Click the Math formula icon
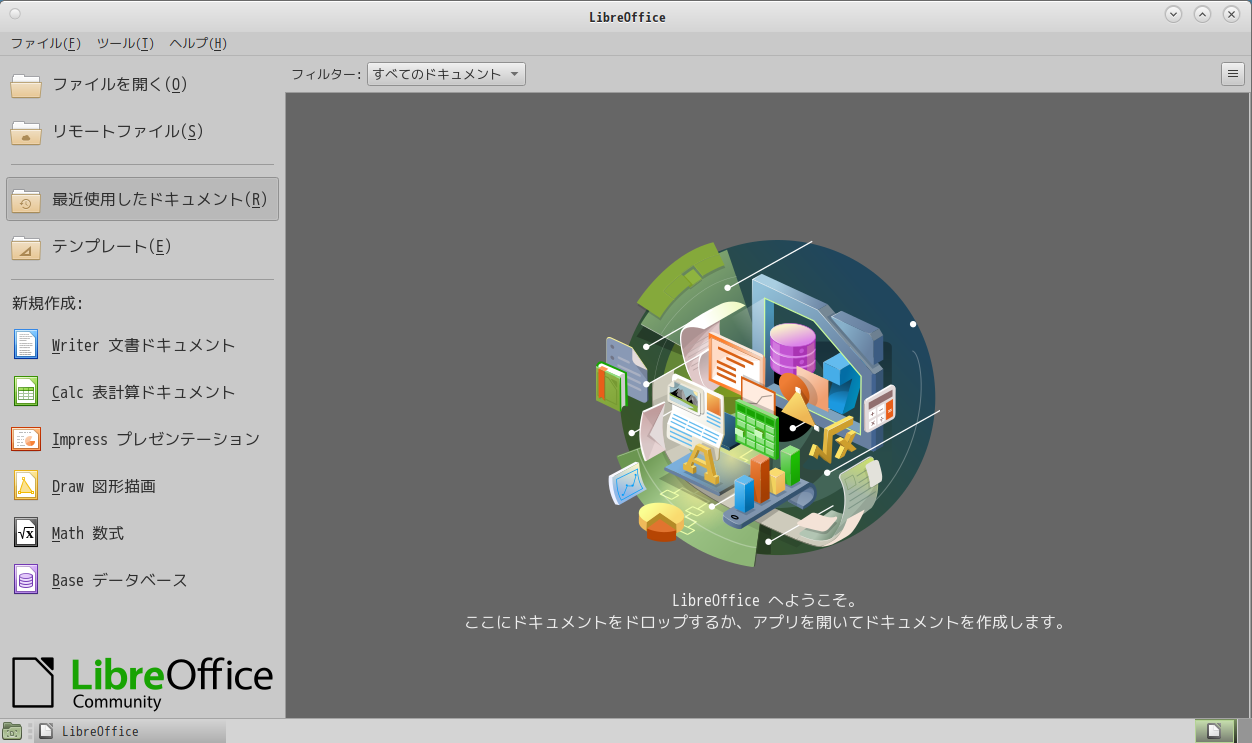This screenshot has width=1252, height=743. [x=26, y=533]
